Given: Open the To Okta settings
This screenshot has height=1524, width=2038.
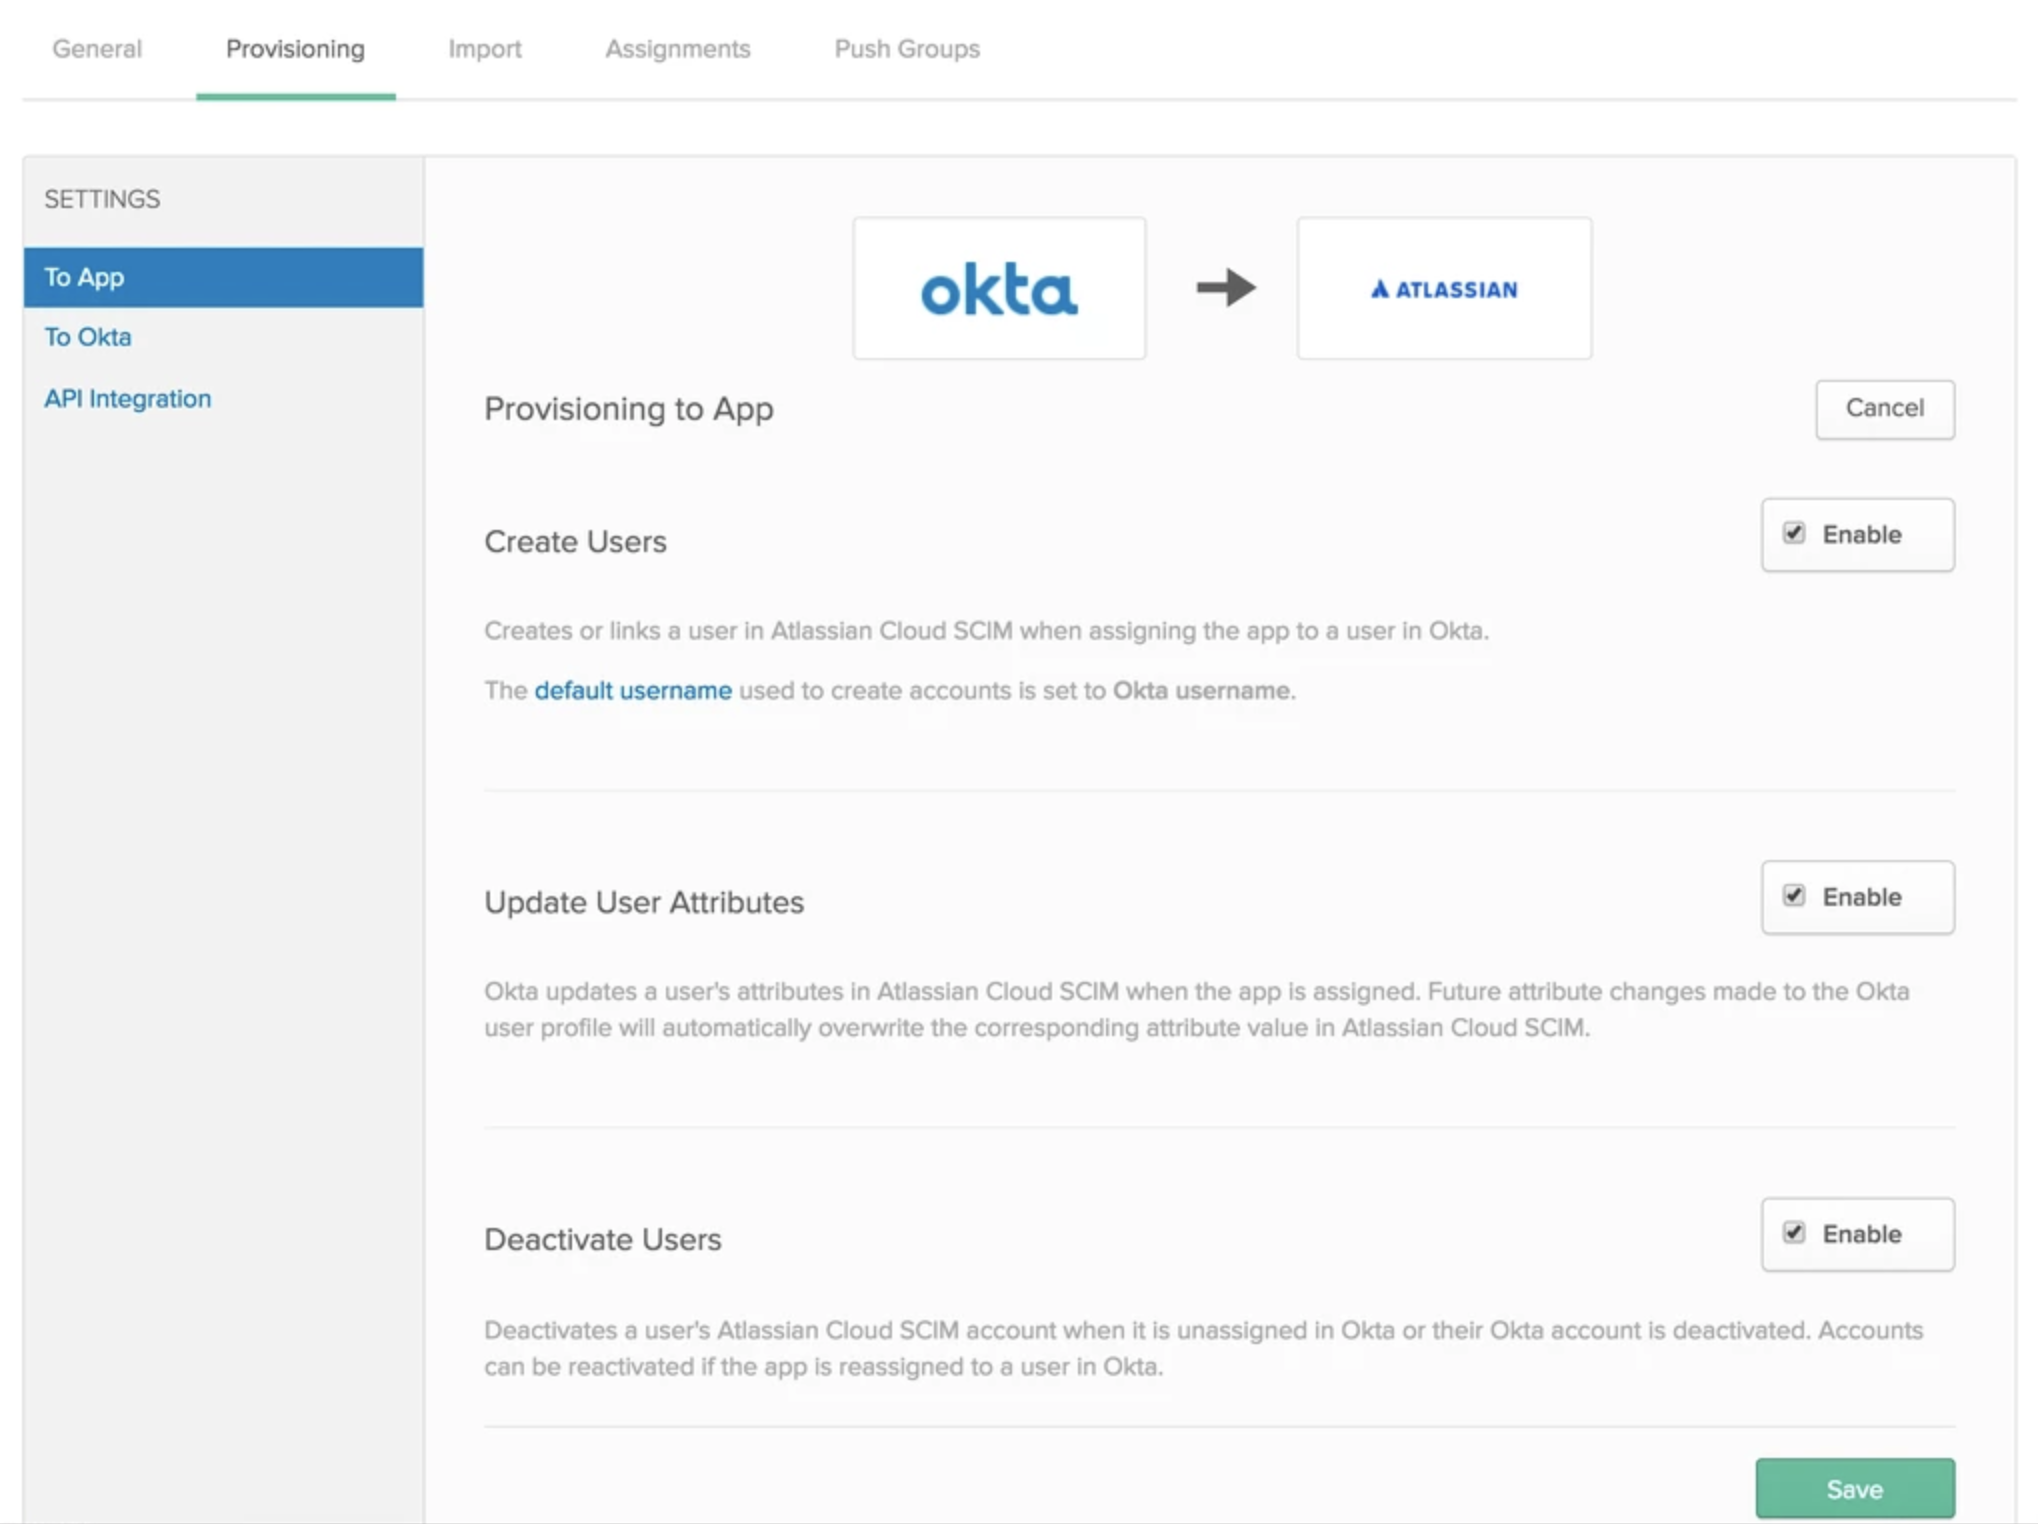Looking at the screenshot, I should pyautogui.click(x=88, y=337).
